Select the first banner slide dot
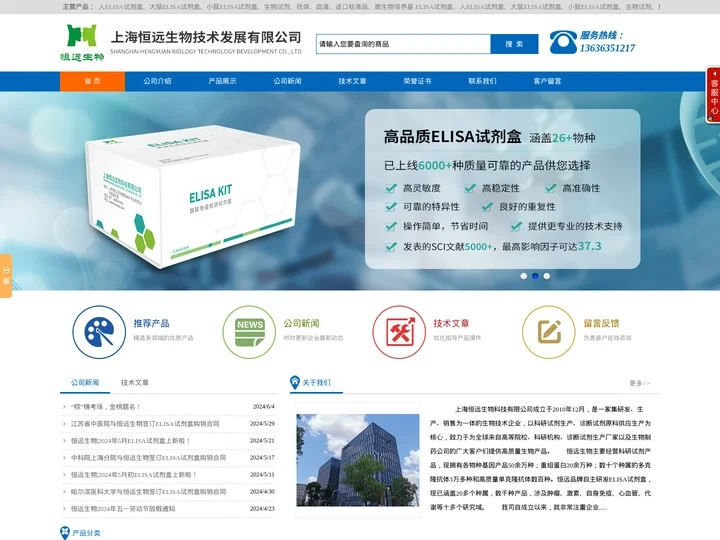This screenshot has width=720, height=540. pyautogui.click(x=523, y=276)
